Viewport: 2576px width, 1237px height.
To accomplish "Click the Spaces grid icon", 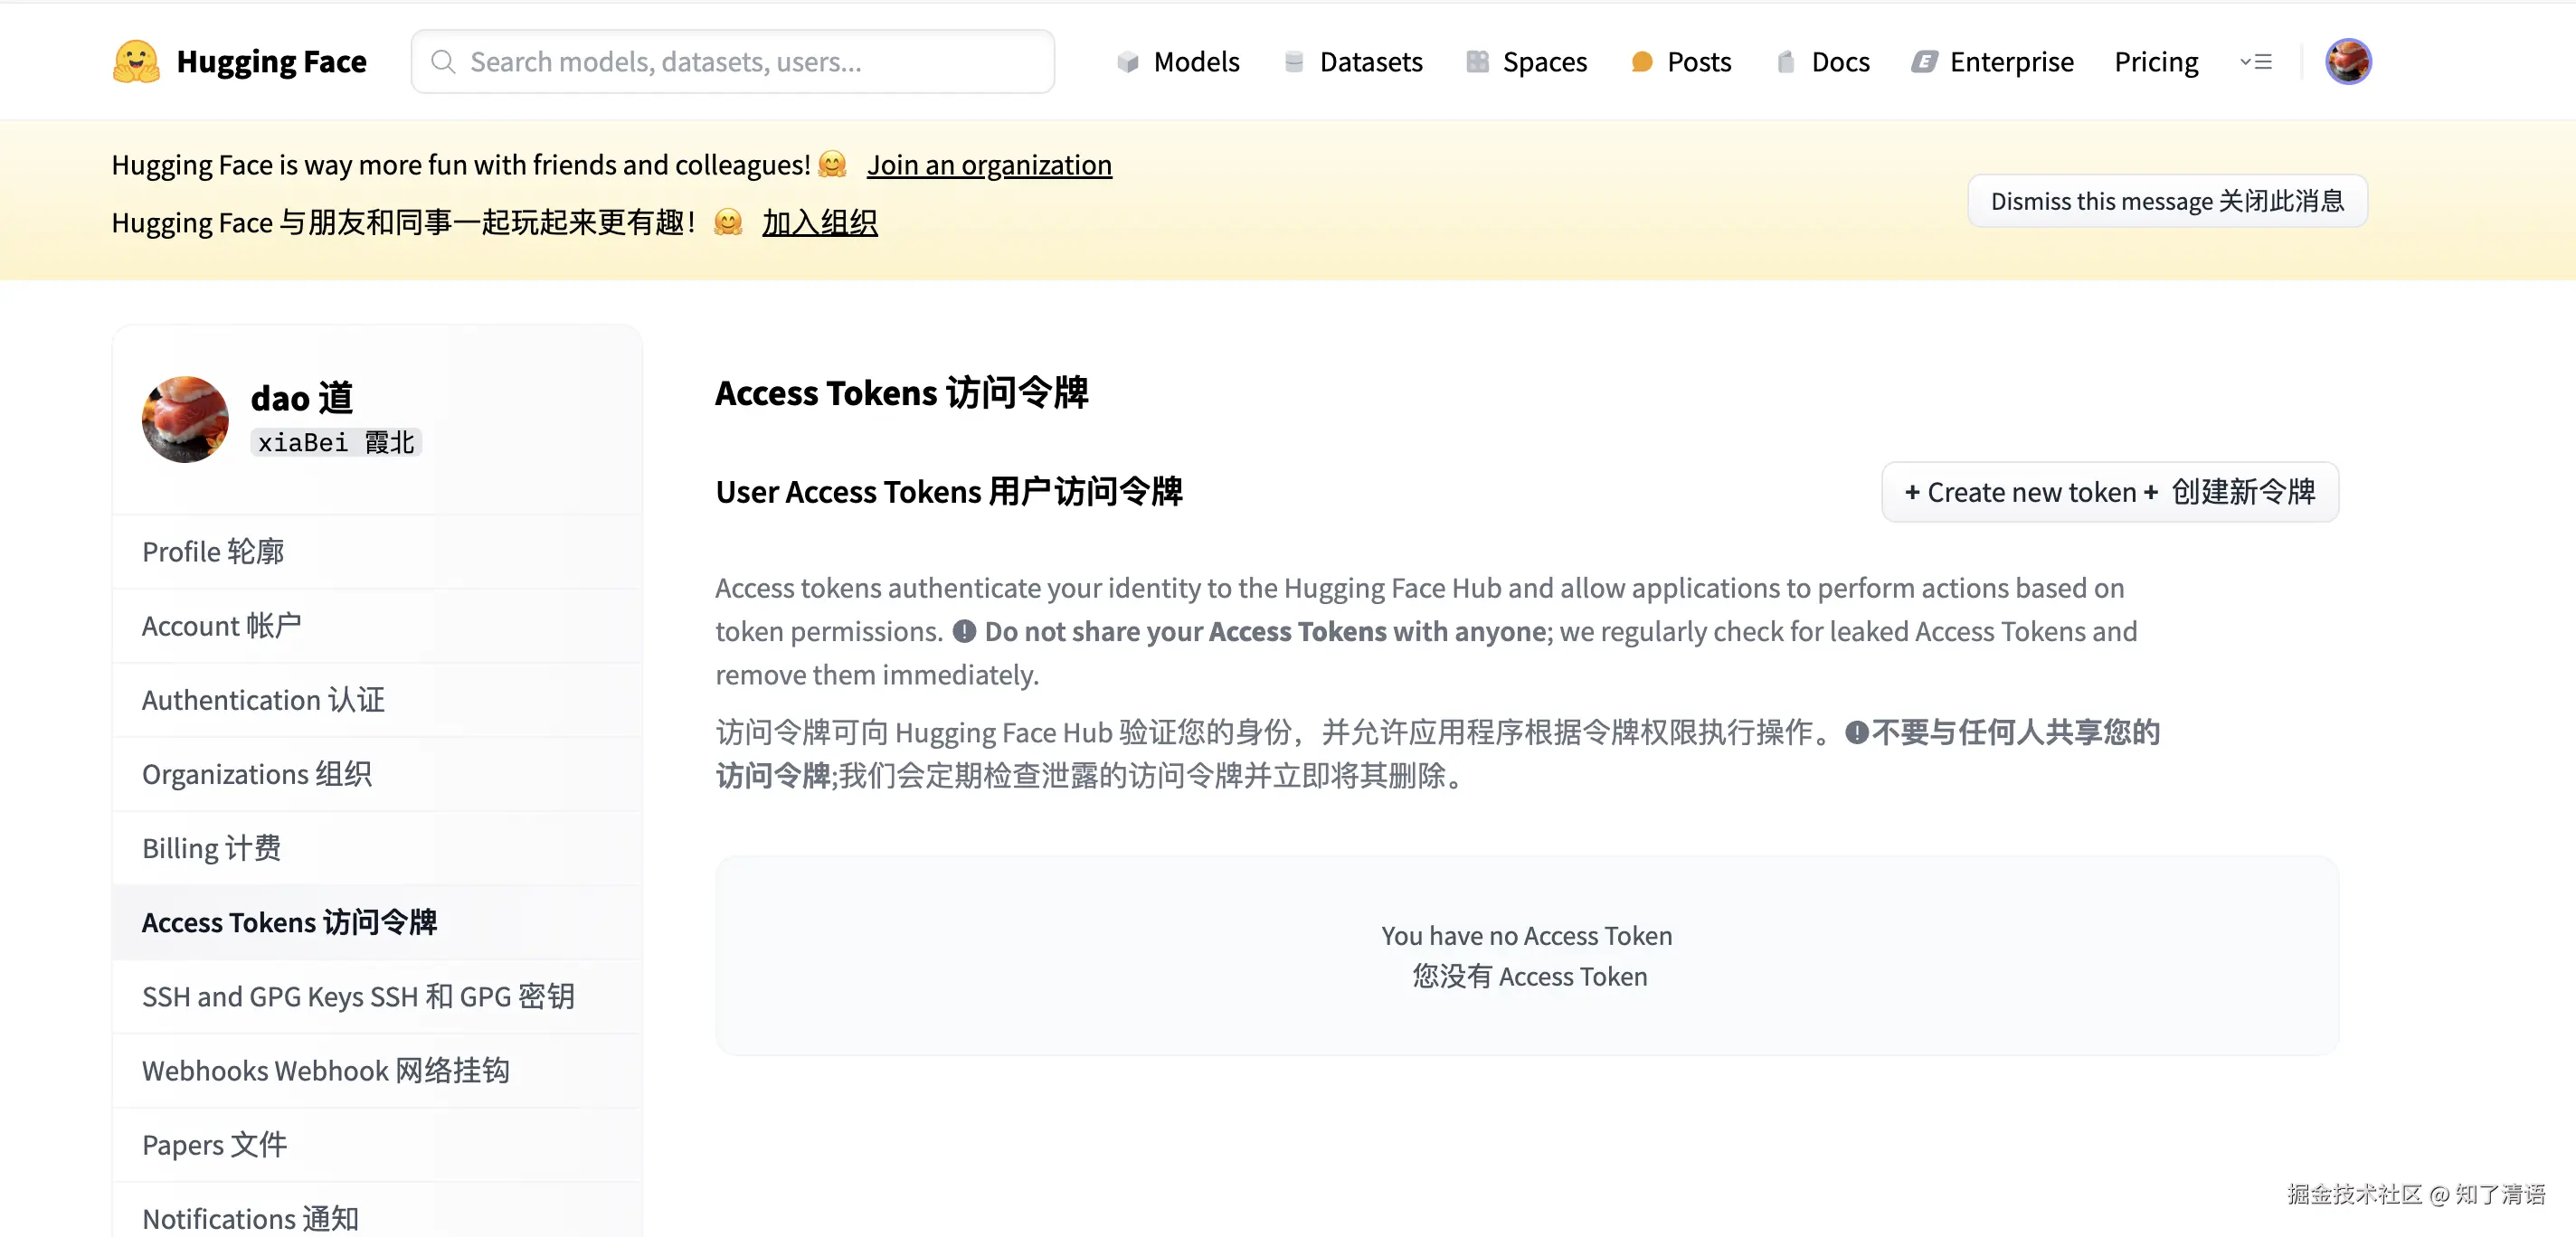I will pos(1477,62).
